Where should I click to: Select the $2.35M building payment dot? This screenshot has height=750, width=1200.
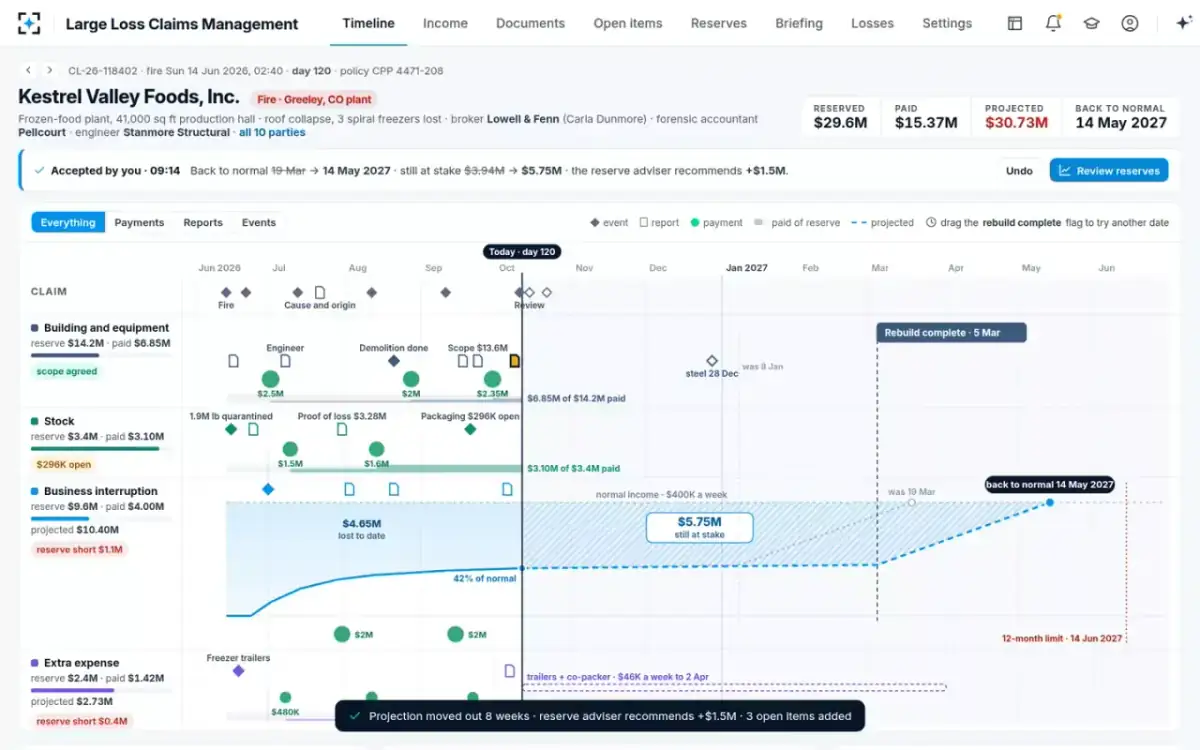pyautogui.click(x=492, y=379)
